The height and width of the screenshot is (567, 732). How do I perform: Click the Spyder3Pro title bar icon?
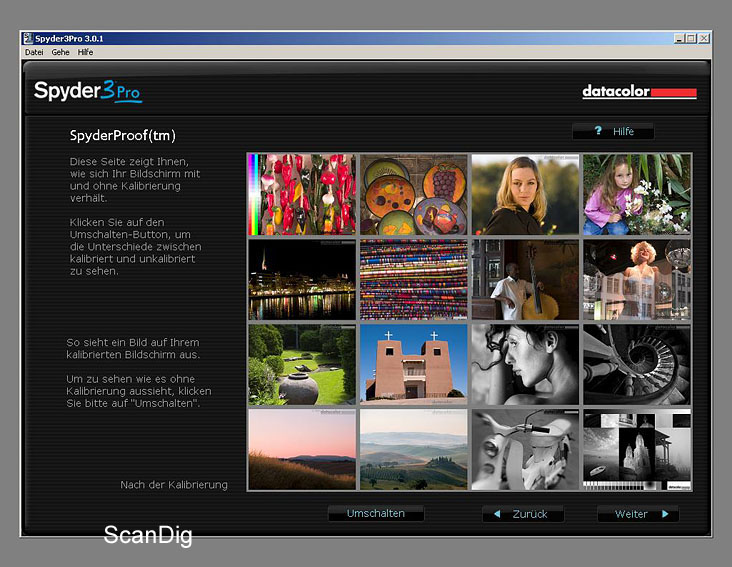(28, 38)
